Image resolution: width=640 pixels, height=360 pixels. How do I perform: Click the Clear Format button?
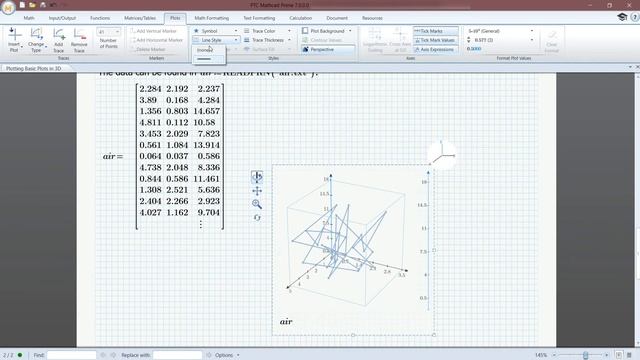click(x=551, y=41)
